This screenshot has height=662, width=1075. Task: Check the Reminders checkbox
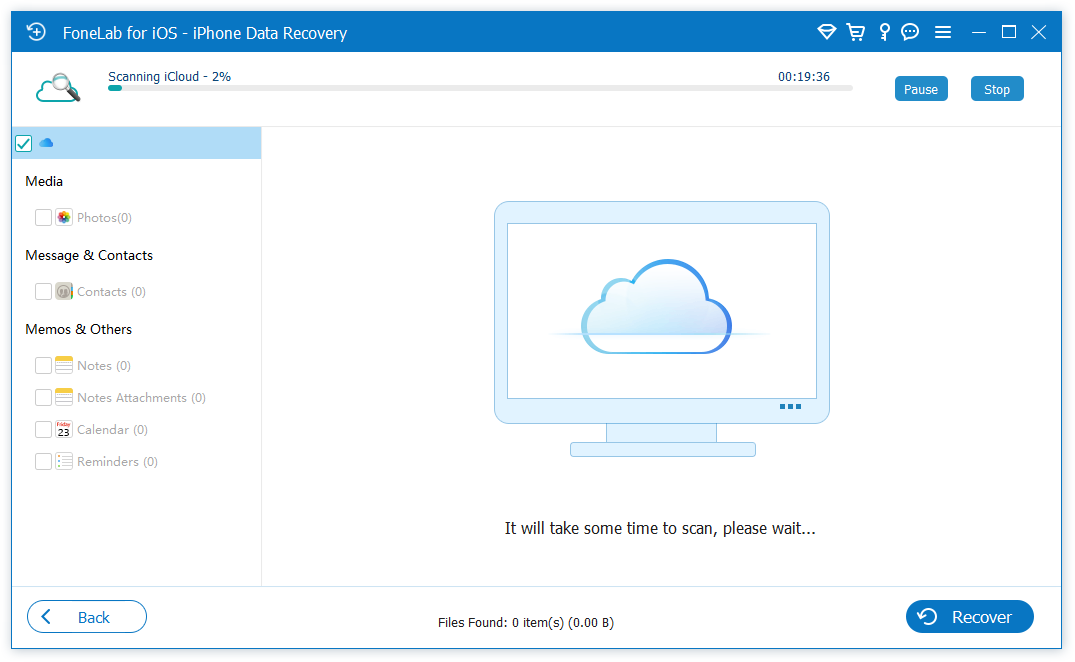click(43, 461)
